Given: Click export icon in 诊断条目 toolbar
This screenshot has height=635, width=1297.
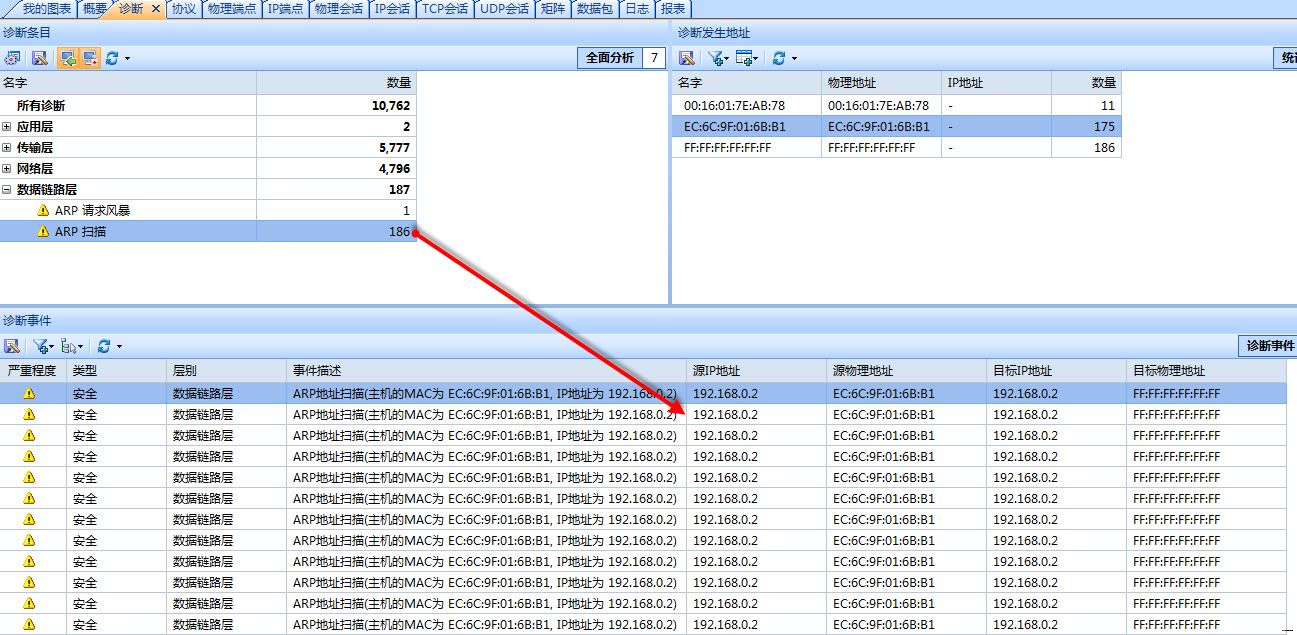Looking at the screenshot, I should click(39, 58).
